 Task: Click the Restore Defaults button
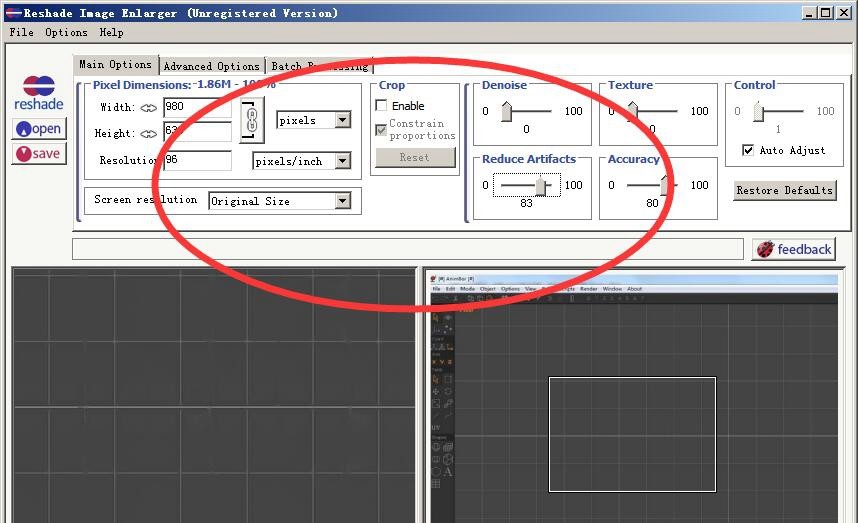click(785, 190)
